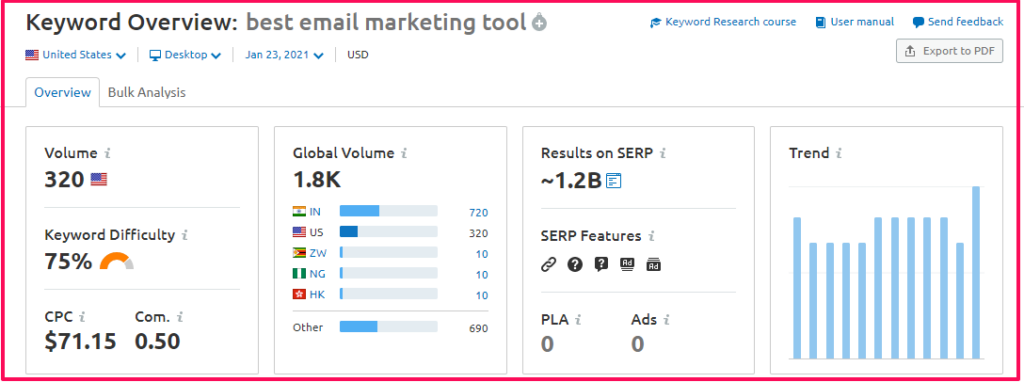Click the Export to PDF button
Image resolution: width=1024 pixels, height=382 pixels.
point(950,51)
